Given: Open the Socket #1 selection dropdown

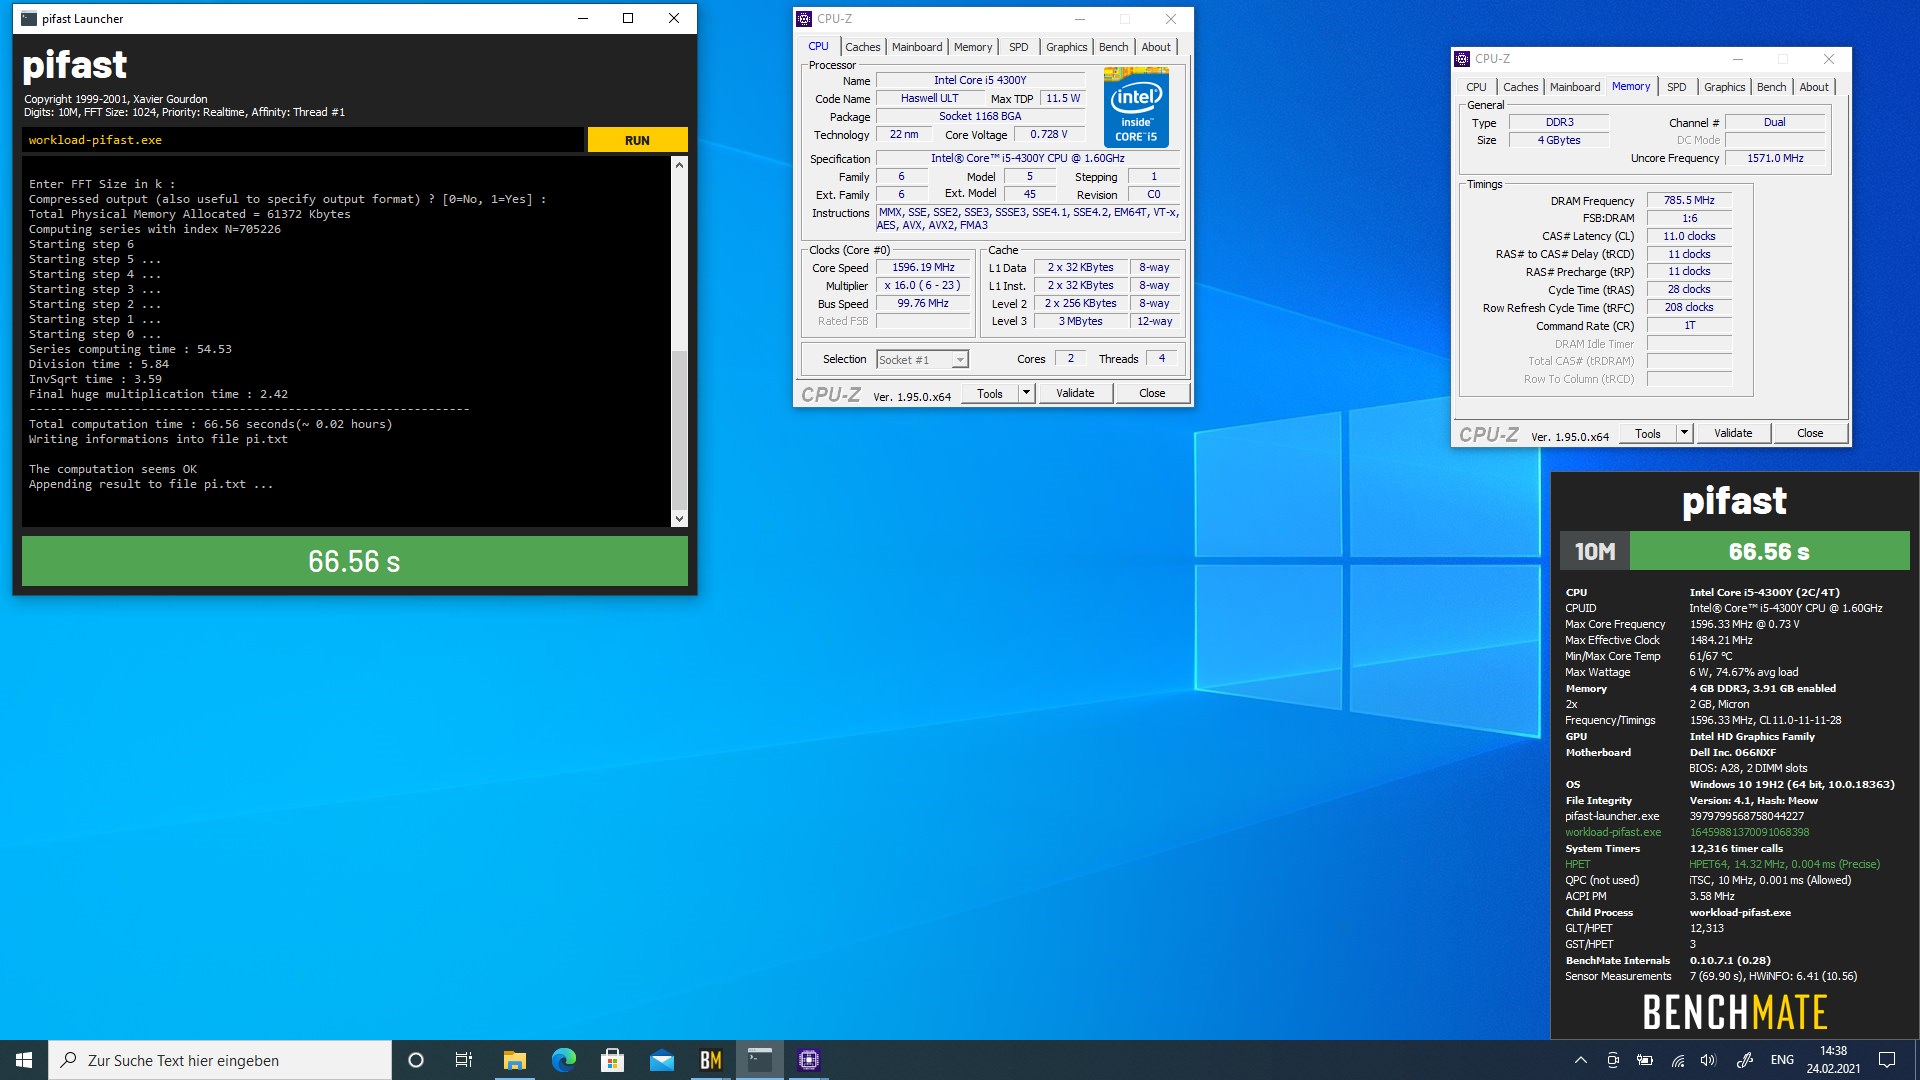Looking at the screenshot, I should (922, 360).
